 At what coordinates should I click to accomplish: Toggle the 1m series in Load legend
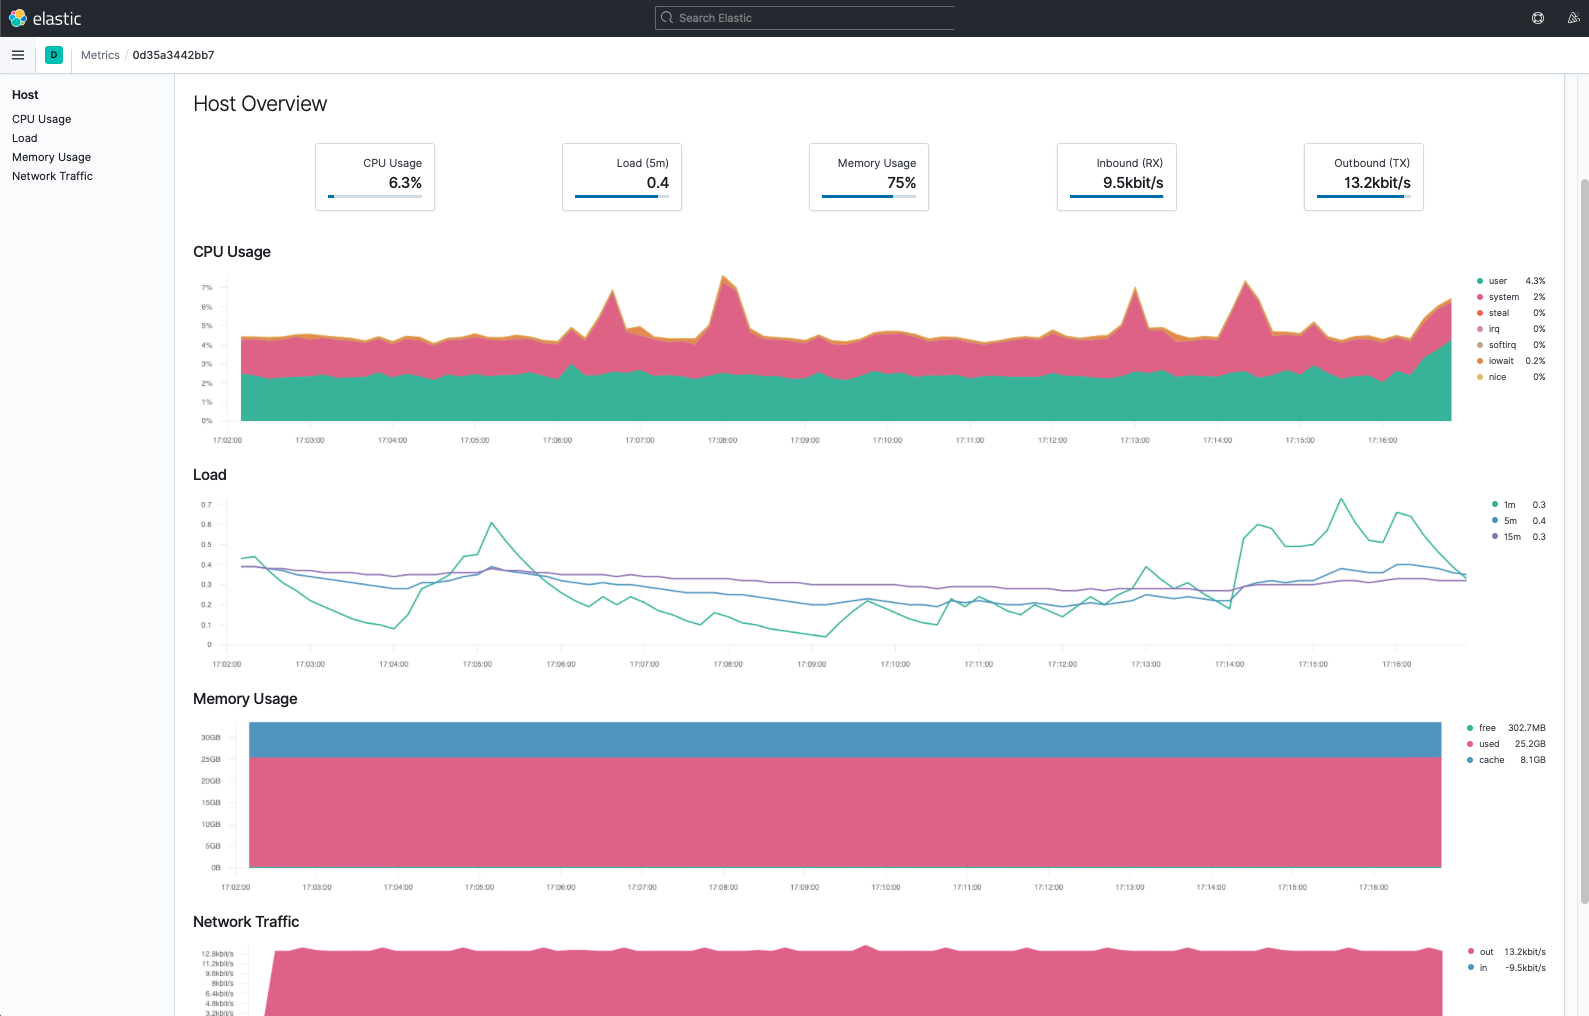(1509, 505)
